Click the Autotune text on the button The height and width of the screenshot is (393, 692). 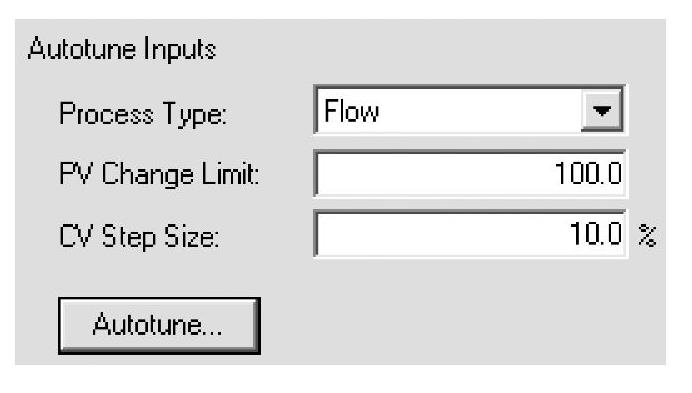pos(158,325)
